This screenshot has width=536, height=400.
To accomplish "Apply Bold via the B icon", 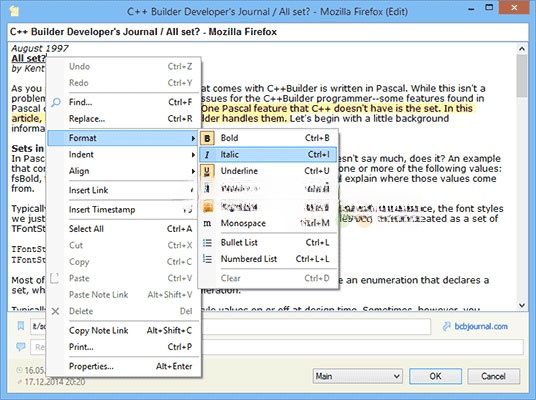I will tap(207, 138).
